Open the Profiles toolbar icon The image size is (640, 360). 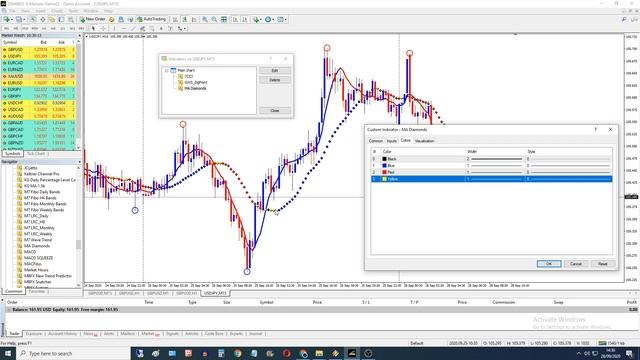tap(19, 19)
